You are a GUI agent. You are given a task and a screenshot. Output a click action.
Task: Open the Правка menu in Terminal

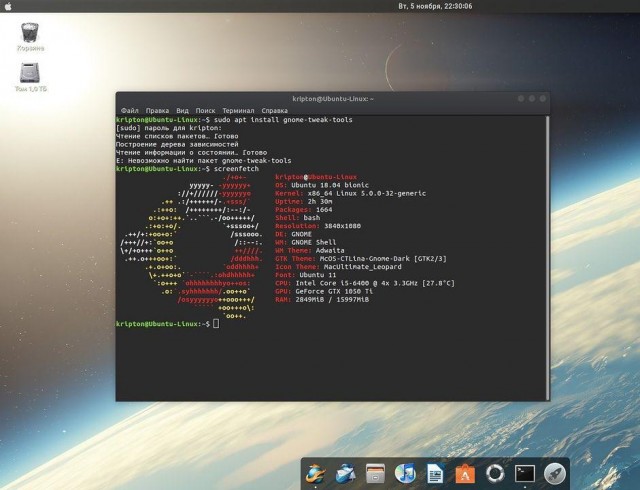tap(157, 111)
